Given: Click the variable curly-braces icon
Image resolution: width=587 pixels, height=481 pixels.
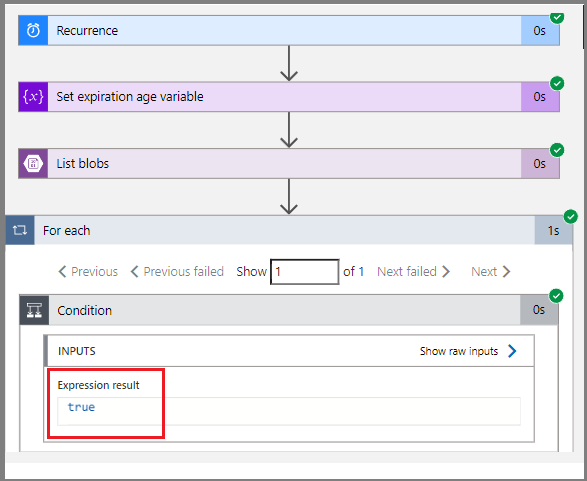Looking at the screenshot, I should click(33, 97).
